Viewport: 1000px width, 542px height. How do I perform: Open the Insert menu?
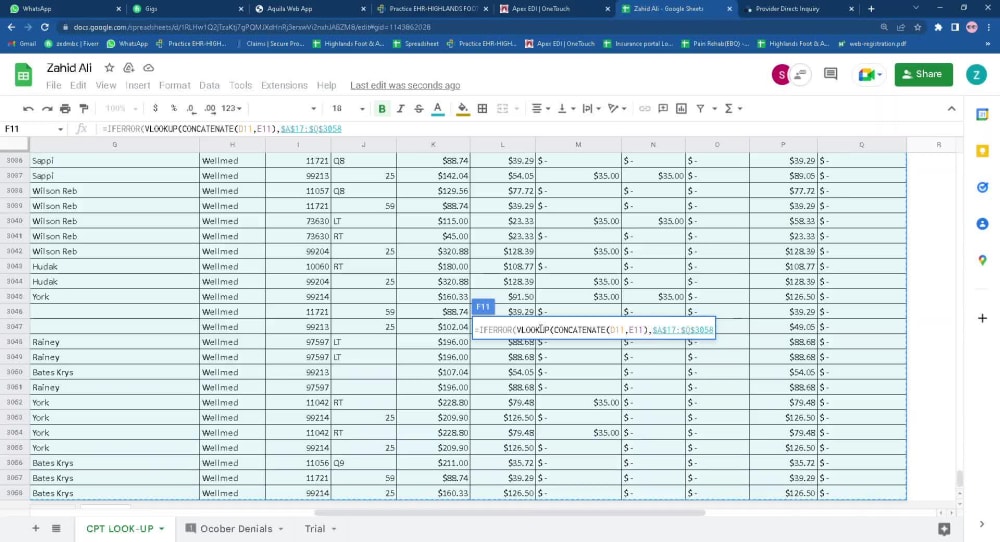[x=137, y=85]
